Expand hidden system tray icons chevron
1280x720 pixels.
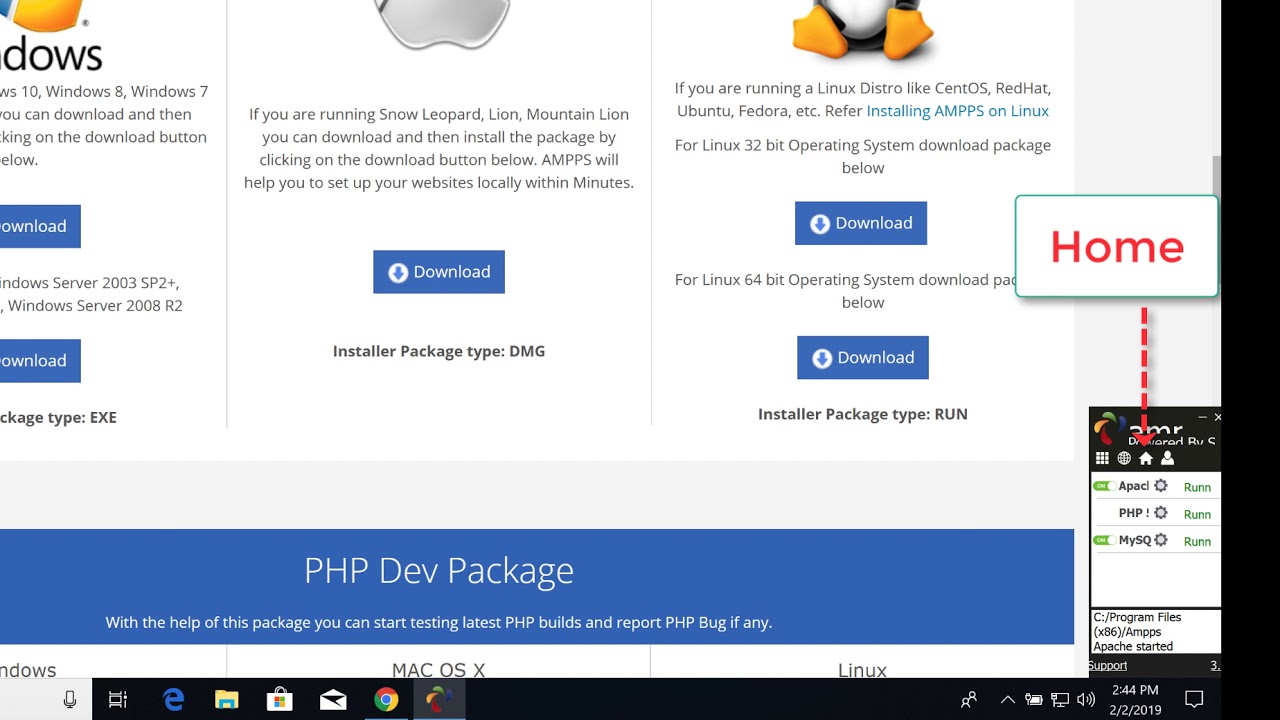pyautogui.click(x=1007, y=700)
